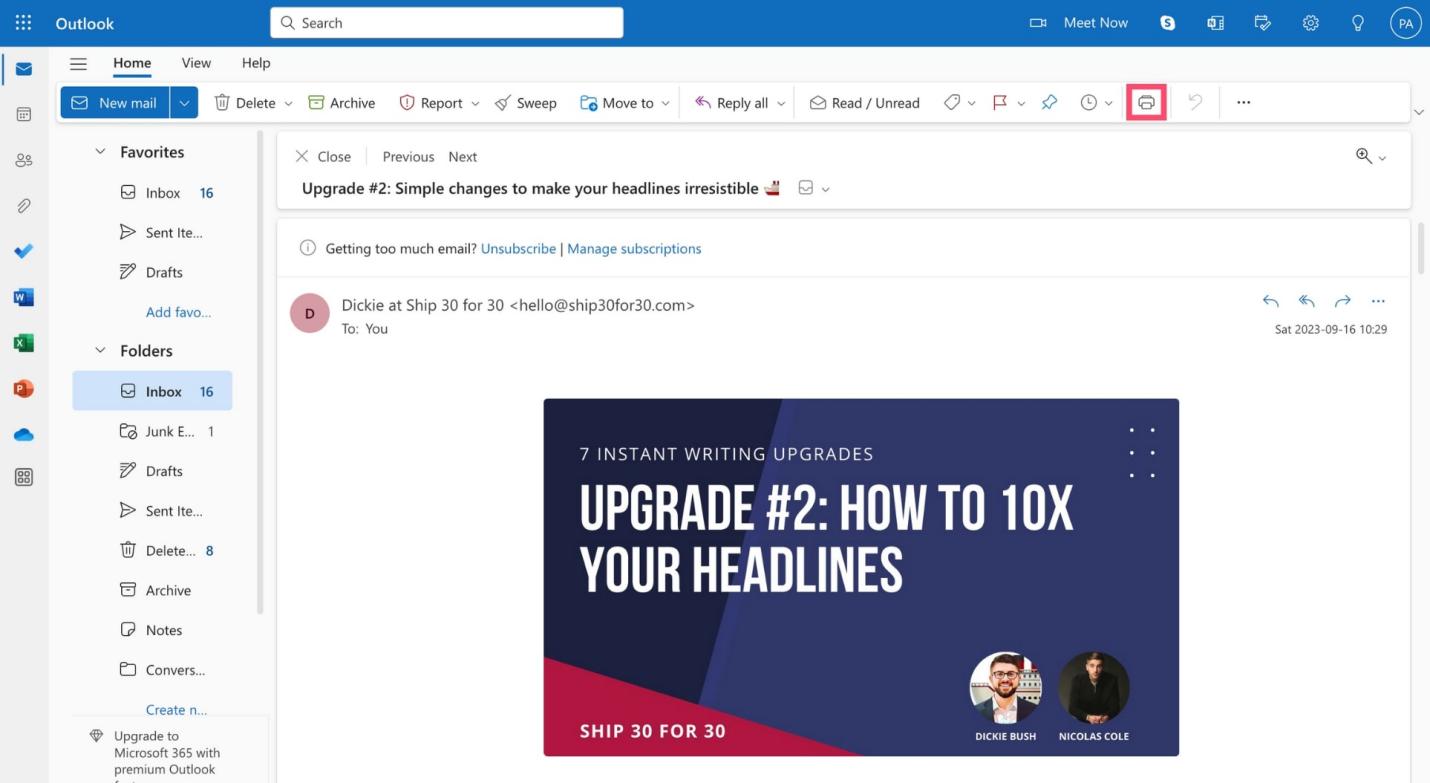The image size is (1430, 783).
Task: Open Skype from the header
Action: click(x=1167, y=22)
